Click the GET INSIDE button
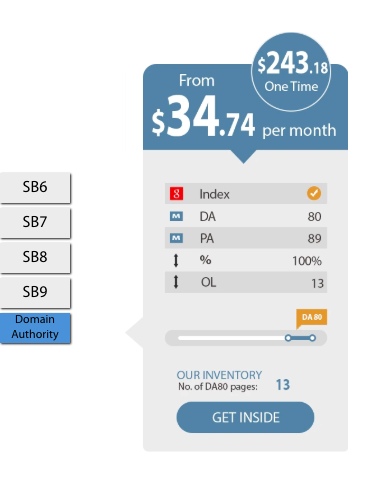Screen dimensions: 387x482 [245, 417]
